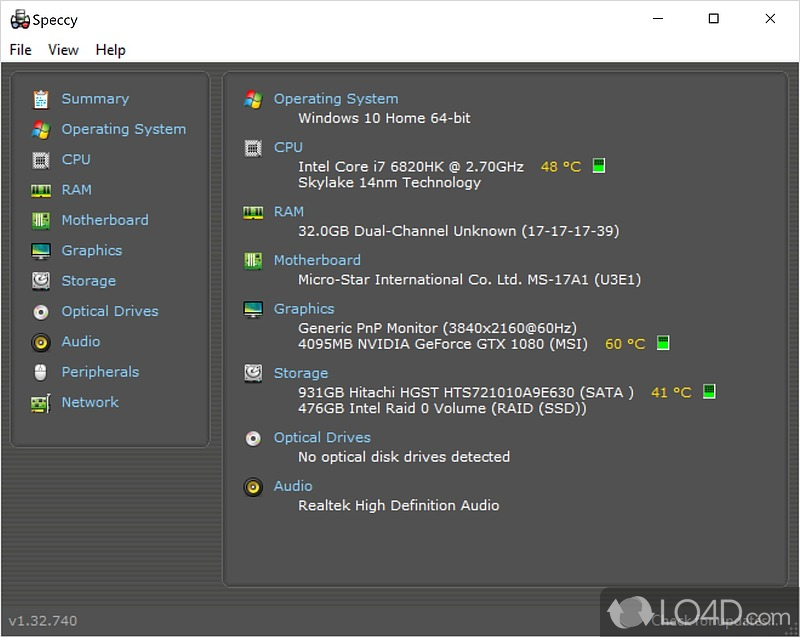
Task: Click the Storage drive icon in summary panel
Action: coord(253,373)
